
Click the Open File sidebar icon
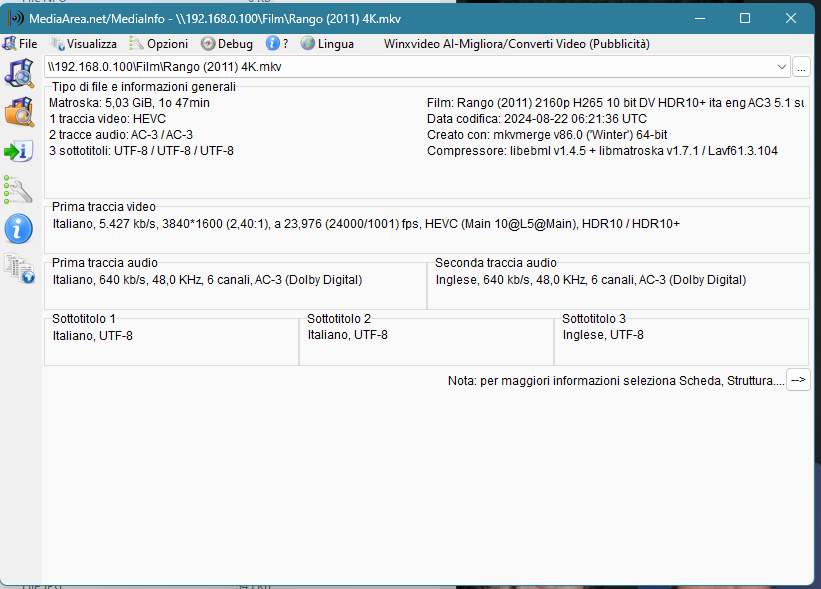pos(19,73)
